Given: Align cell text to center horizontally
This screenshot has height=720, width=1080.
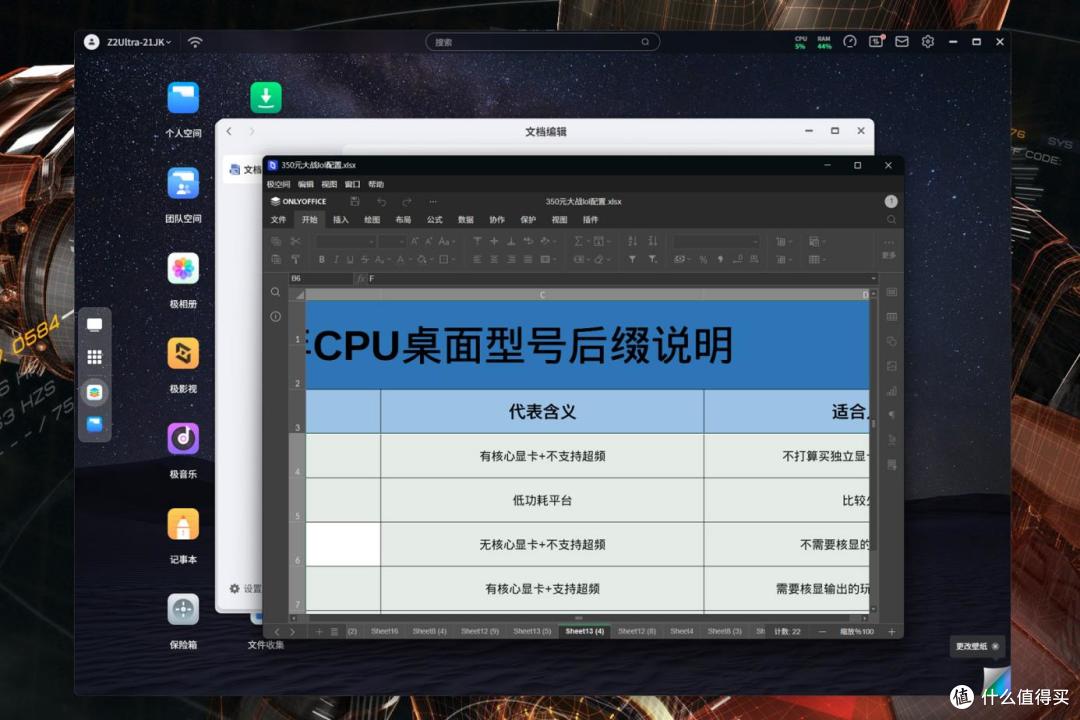Looking at the screenshot, I should tap(494, 260).
